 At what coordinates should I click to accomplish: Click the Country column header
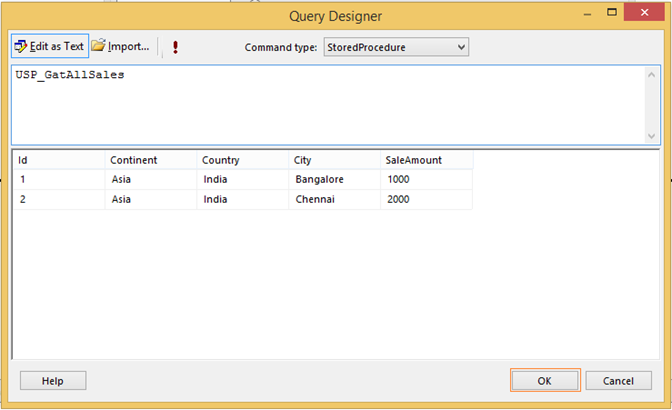242,160
